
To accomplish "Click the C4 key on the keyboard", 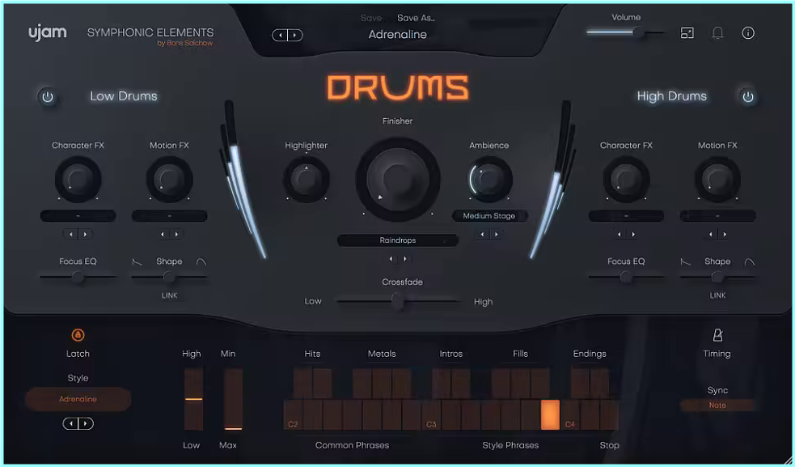I will pos(570,415).
